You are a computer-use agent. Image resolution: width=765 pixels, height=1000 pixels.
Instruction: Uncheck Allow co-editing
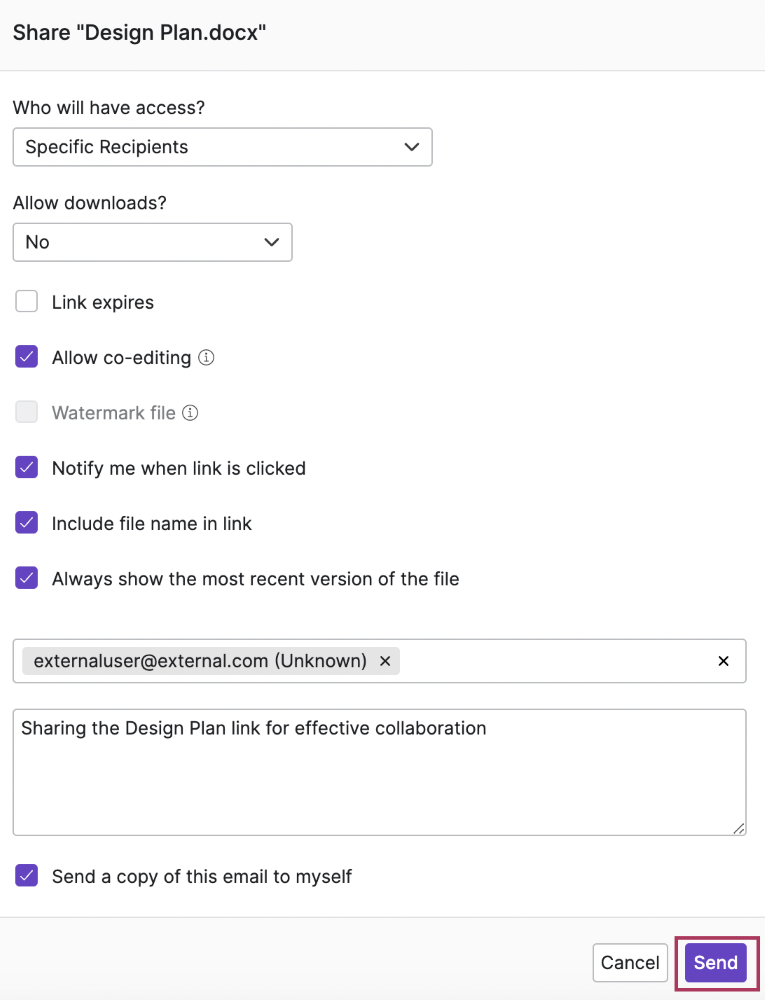click(x=27, y=357)
